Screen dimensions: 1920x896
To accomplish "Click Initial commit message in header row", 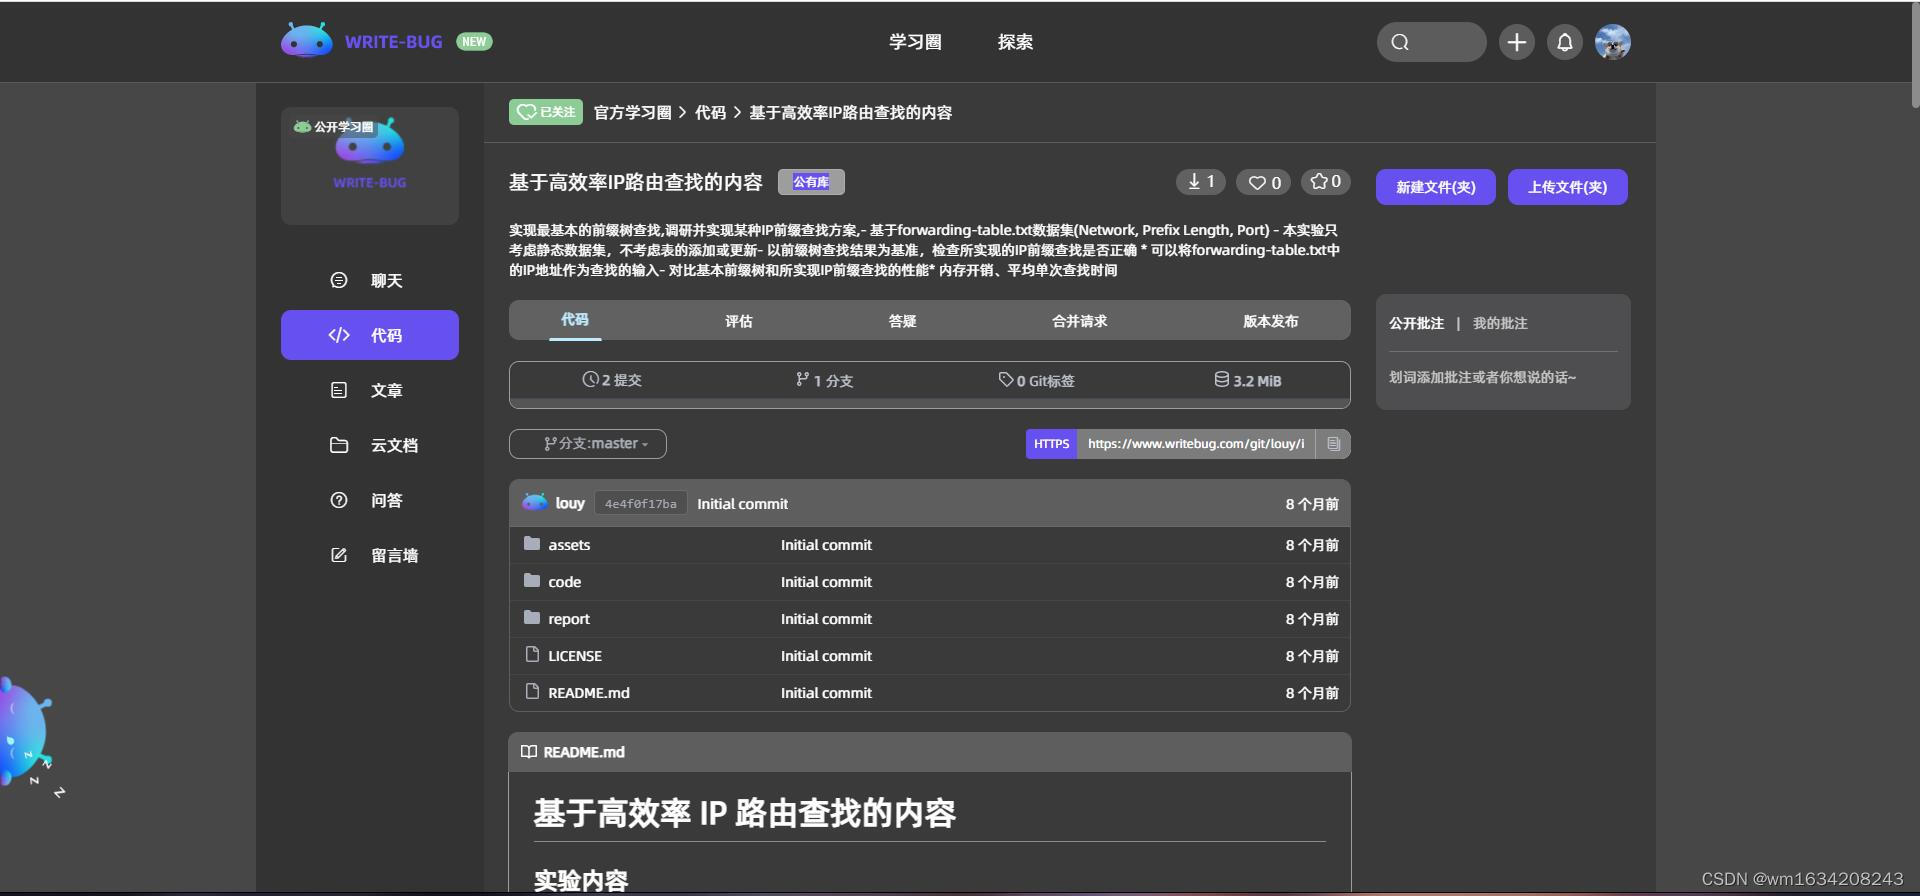I will click(742, 504).
